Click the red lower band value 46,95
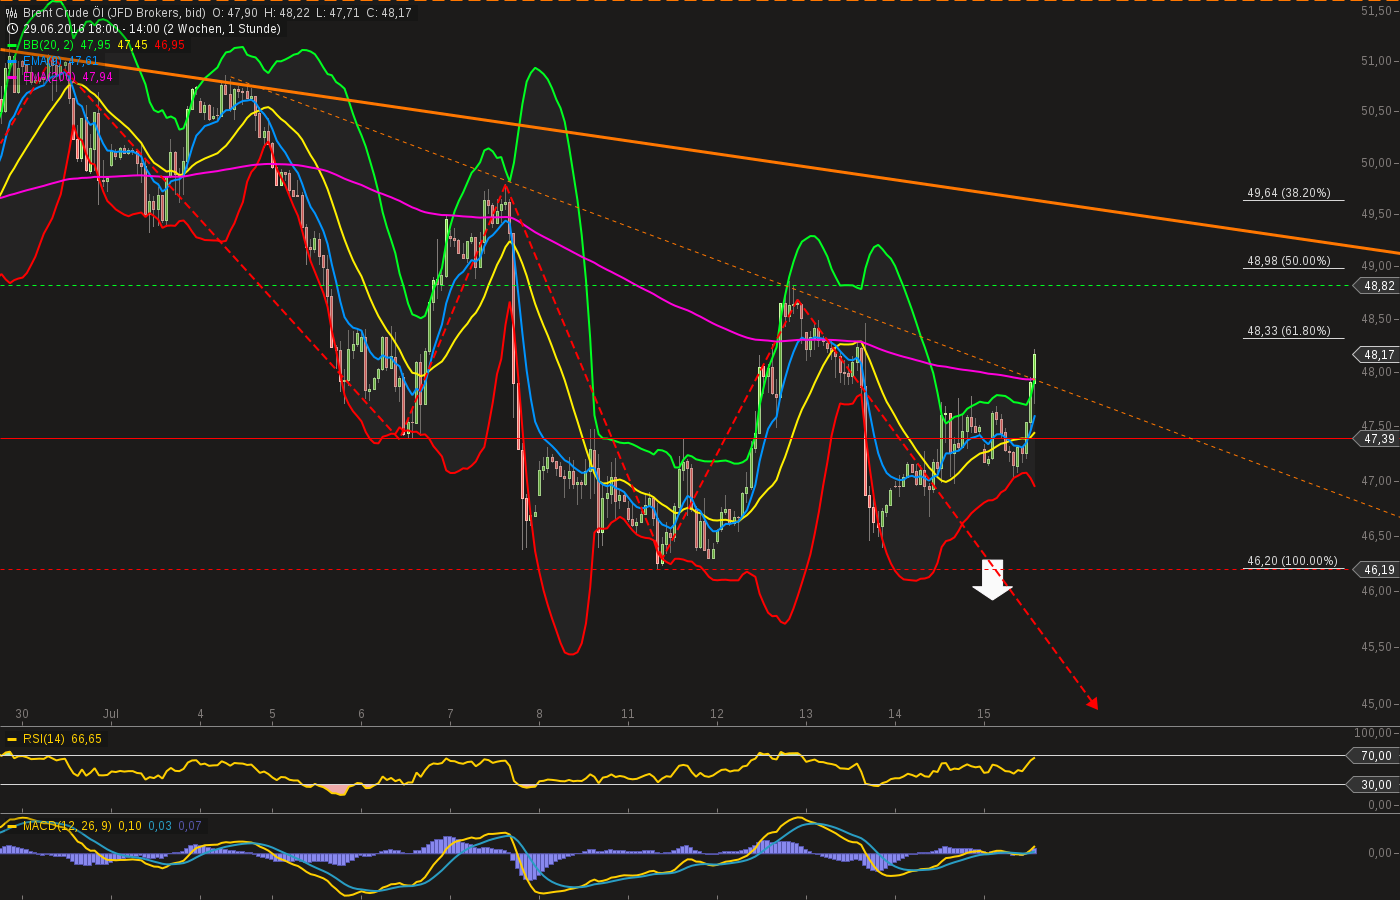 pyautogui.click(x=169, y=45)
